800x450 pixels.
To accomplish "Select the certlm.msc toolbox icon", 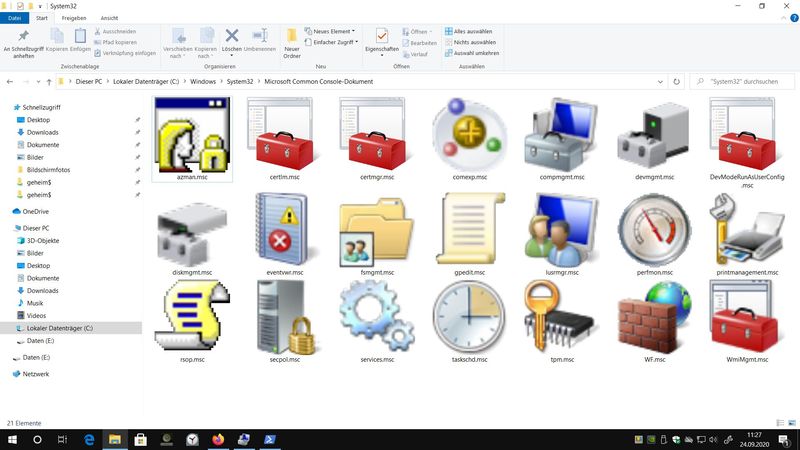I will click(x=285, y=135).
